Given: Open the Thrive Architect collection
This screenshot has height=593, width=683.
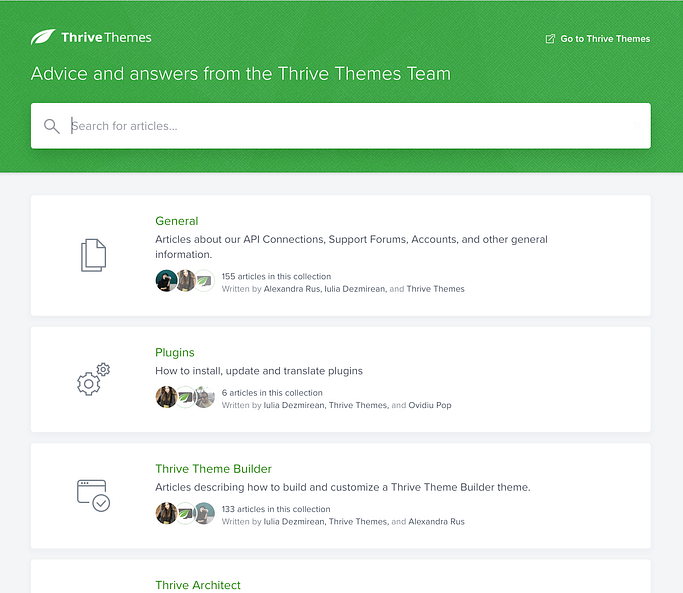Looking at the screenshot, I should pos(198,585).
